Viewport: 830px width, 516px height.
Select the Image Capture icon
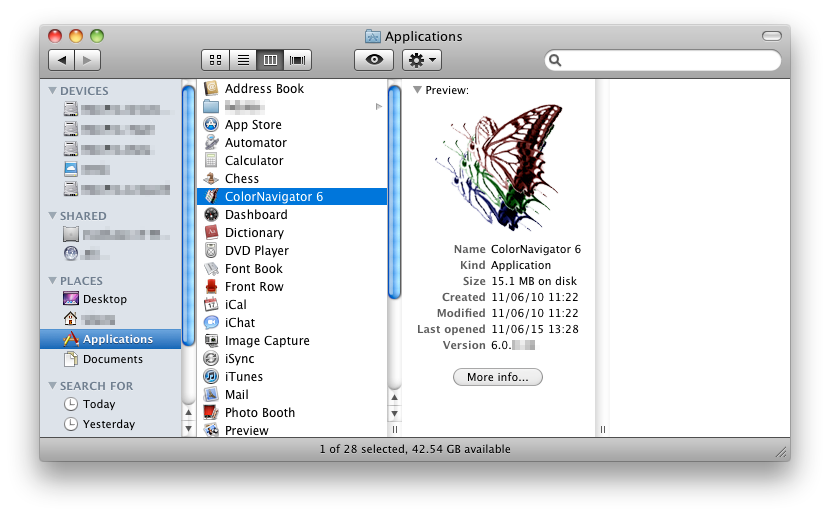[x=211, y=340]
